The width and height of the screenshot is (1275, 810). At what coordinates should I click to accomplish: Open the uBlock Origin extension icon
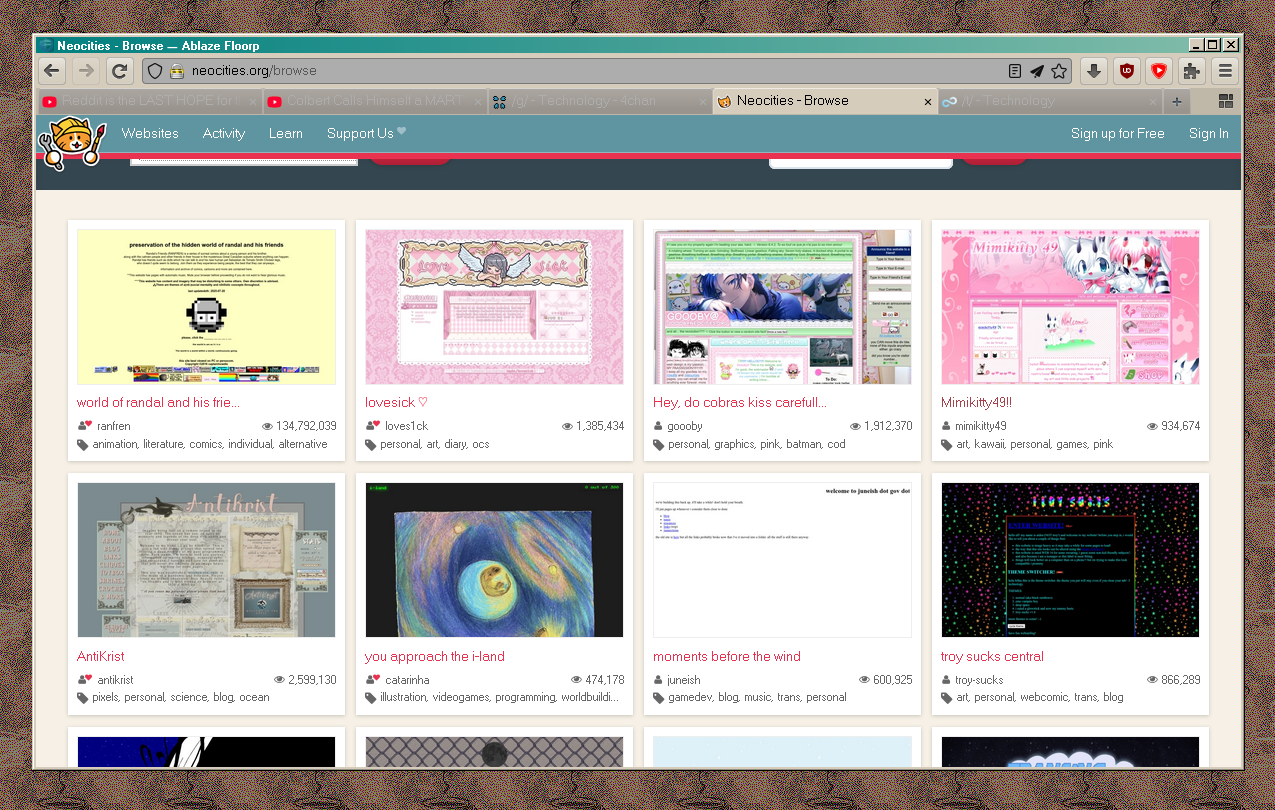tap(1127, 71)
